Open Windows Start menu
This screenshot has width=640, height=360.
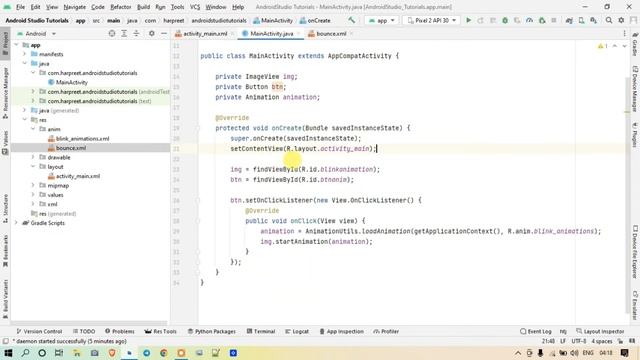(8, 353)
